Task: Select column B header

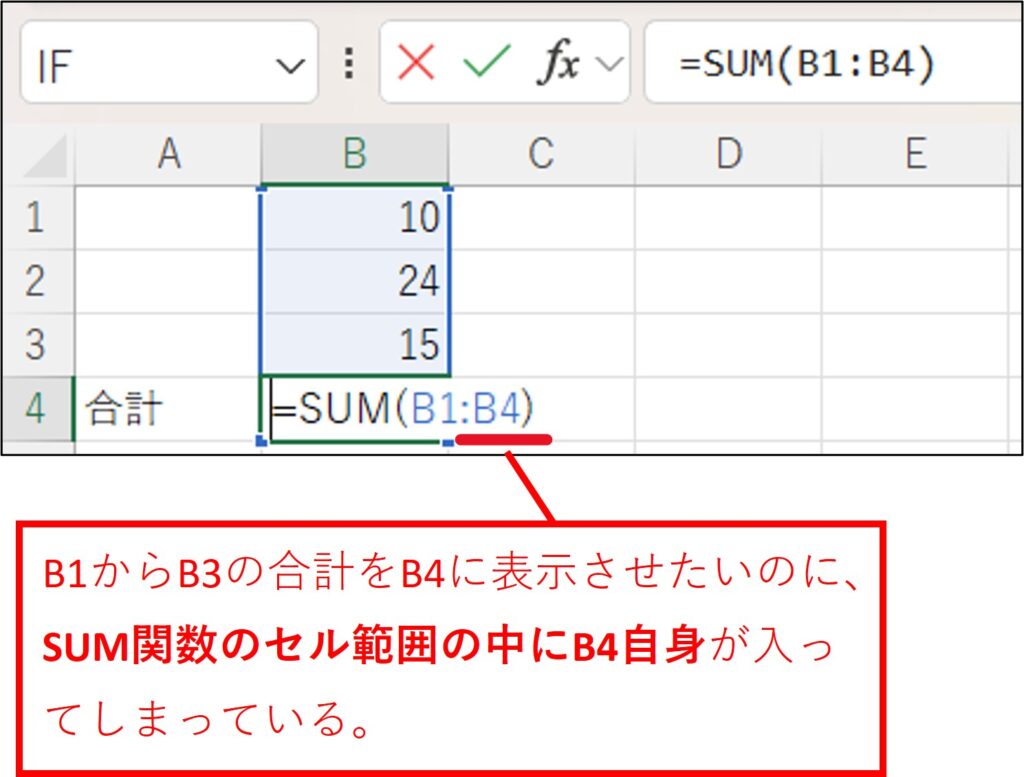Action: [x=355, y=154]
